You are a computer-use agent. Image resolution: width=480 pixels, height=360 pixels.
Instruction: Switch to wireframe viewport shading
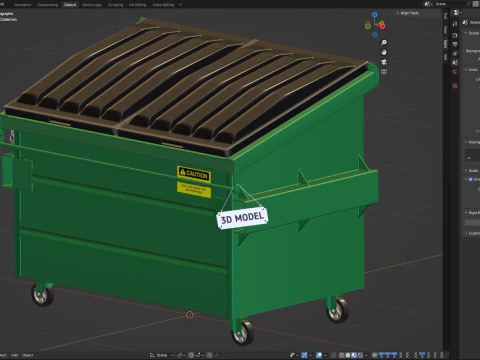pos(341,355)
